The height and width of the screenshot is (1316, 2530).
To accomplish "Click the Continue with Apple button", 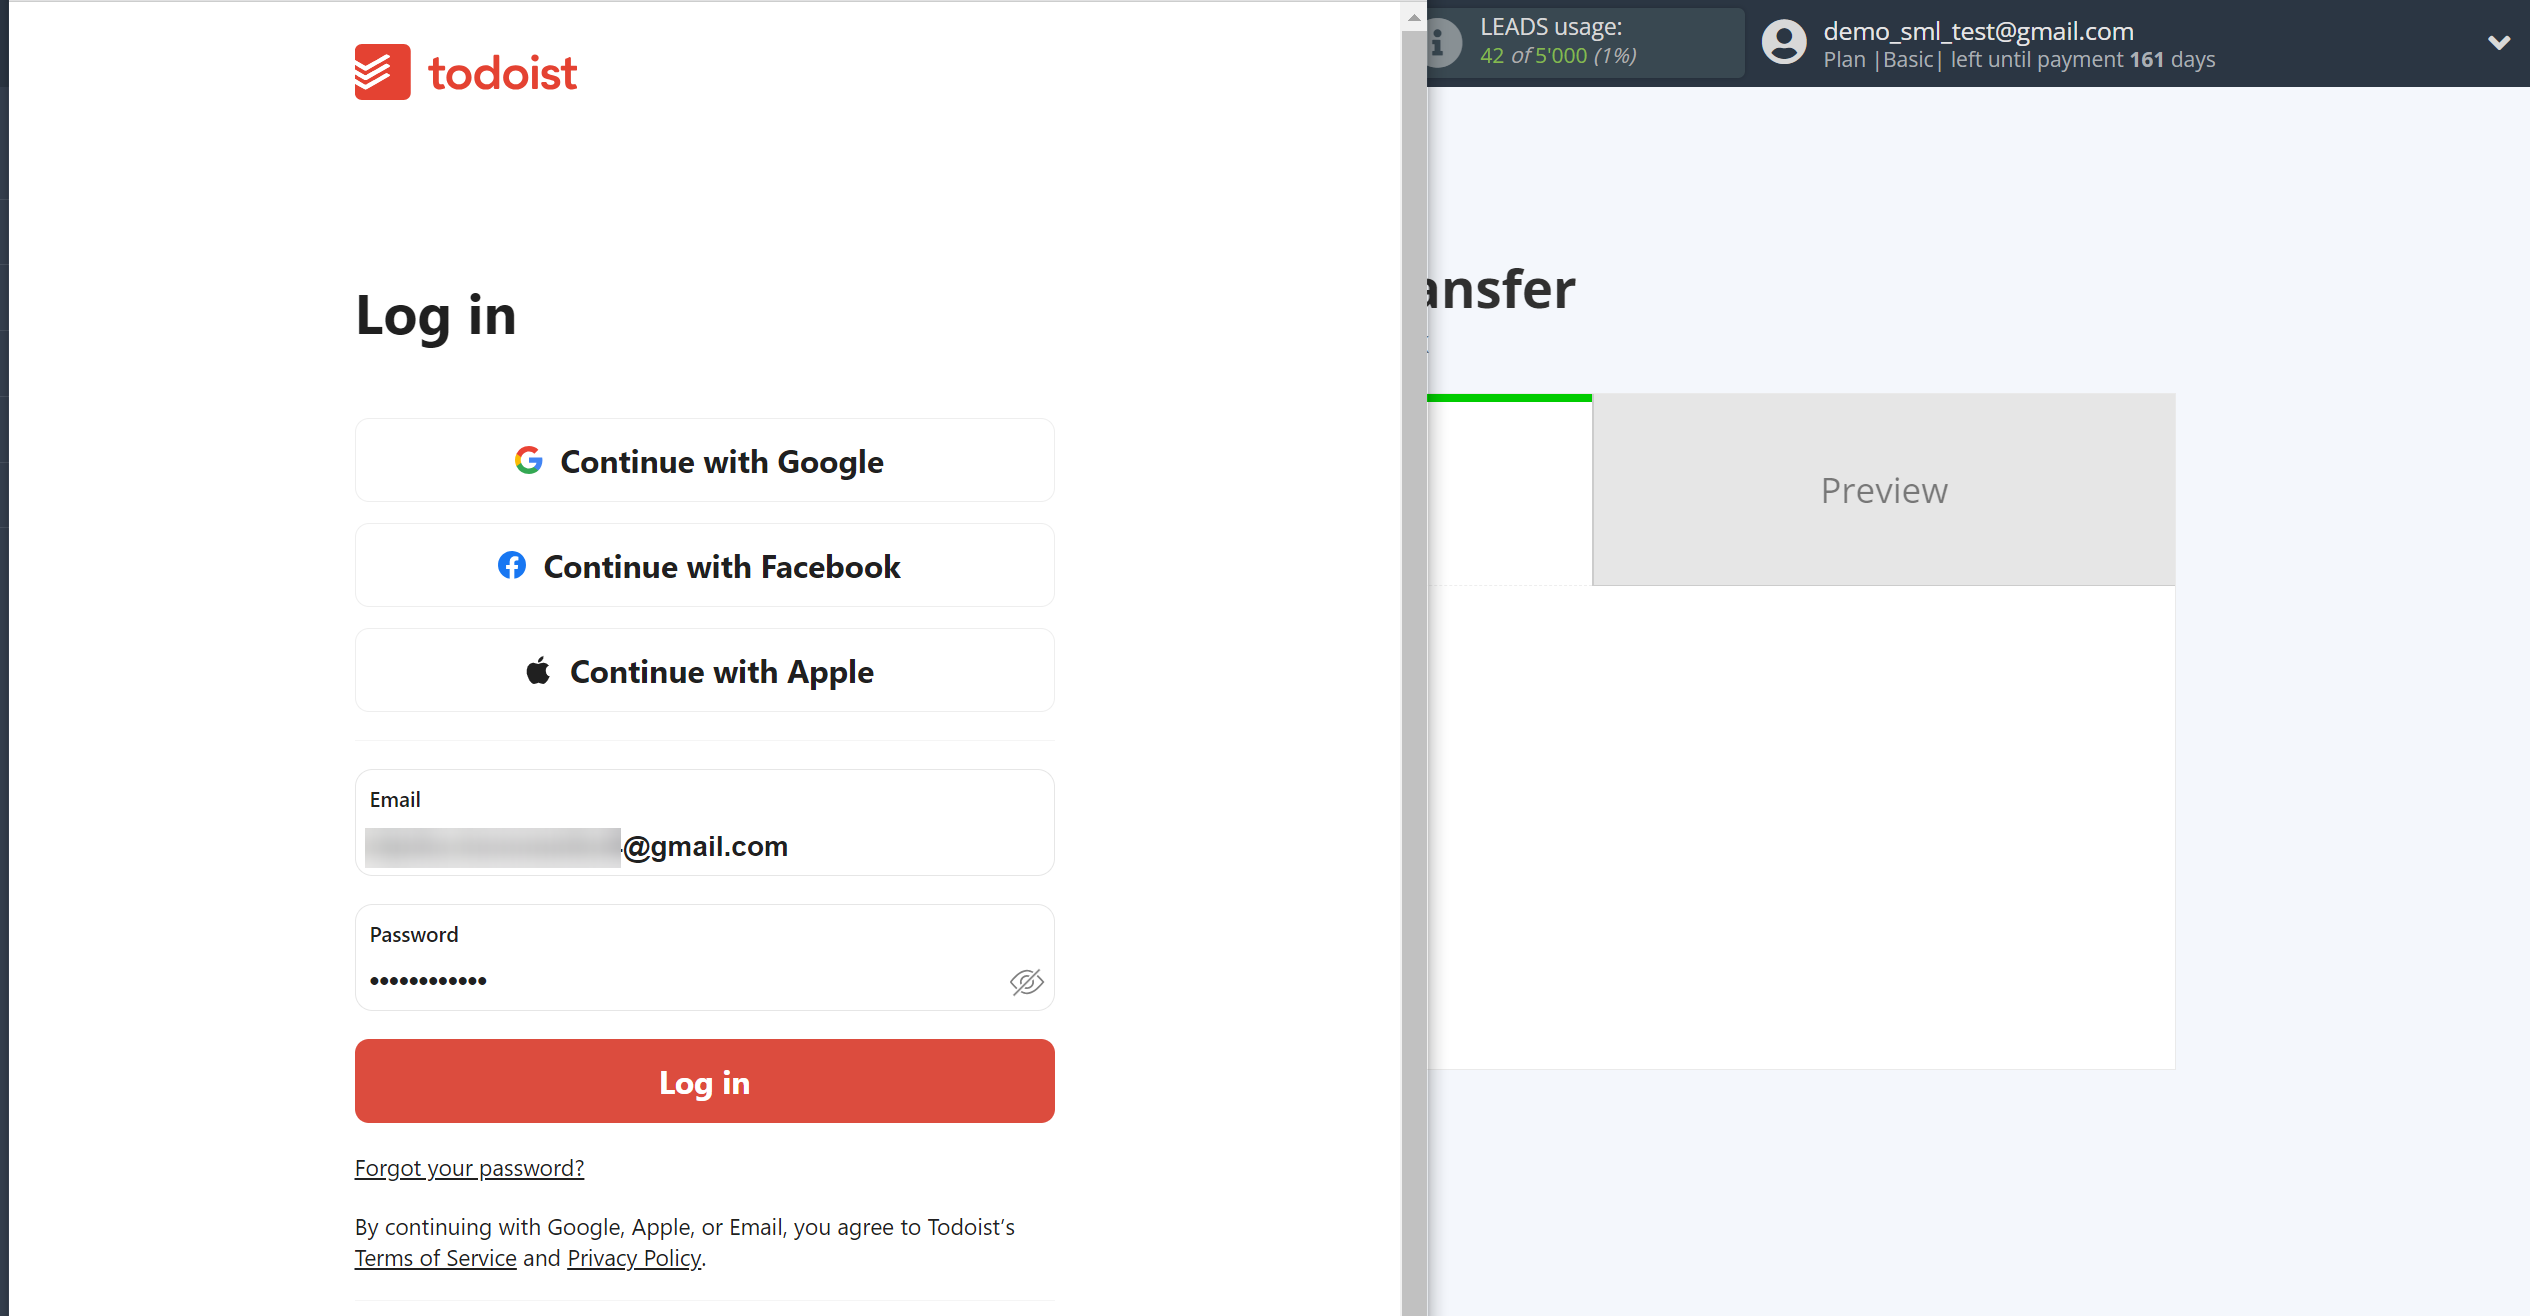I will [x=704, y=671].
